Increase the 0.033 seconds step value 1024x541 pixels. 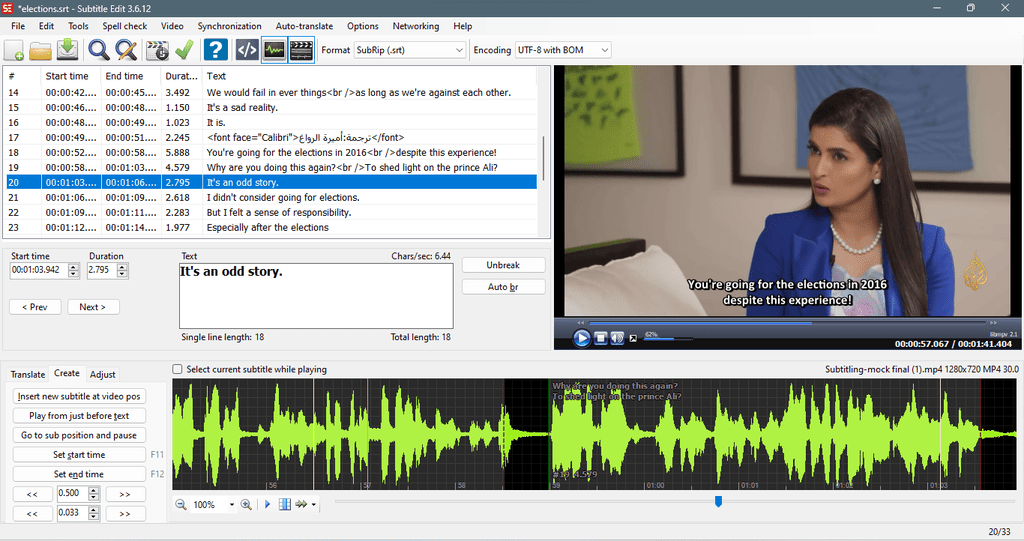(94, 510)
